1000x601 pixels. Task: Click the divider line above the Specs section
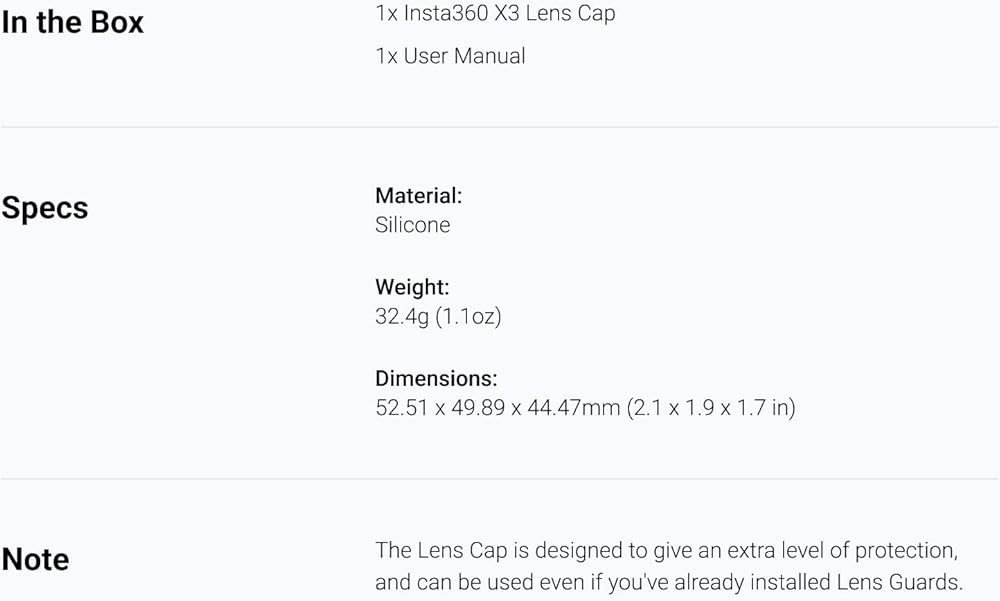500,127
